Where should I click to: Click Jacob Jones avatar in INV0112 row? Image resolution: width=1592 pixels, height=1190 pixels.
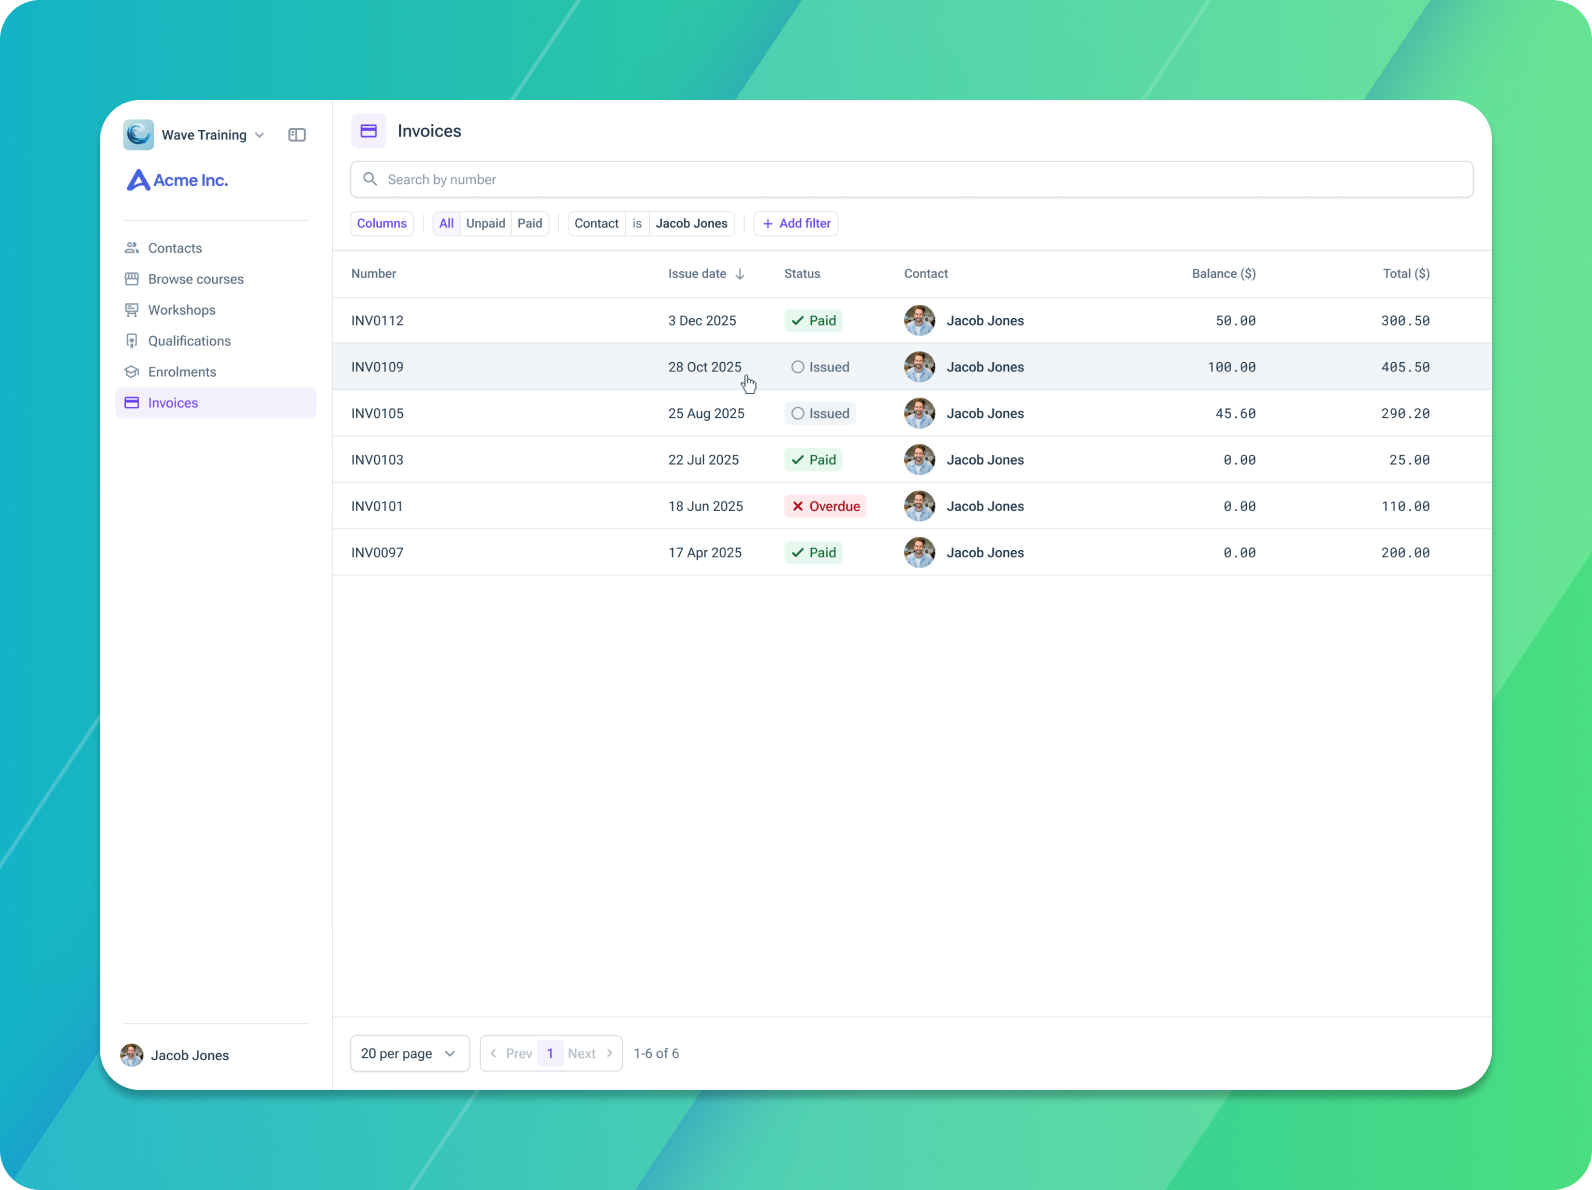(920, 321)
